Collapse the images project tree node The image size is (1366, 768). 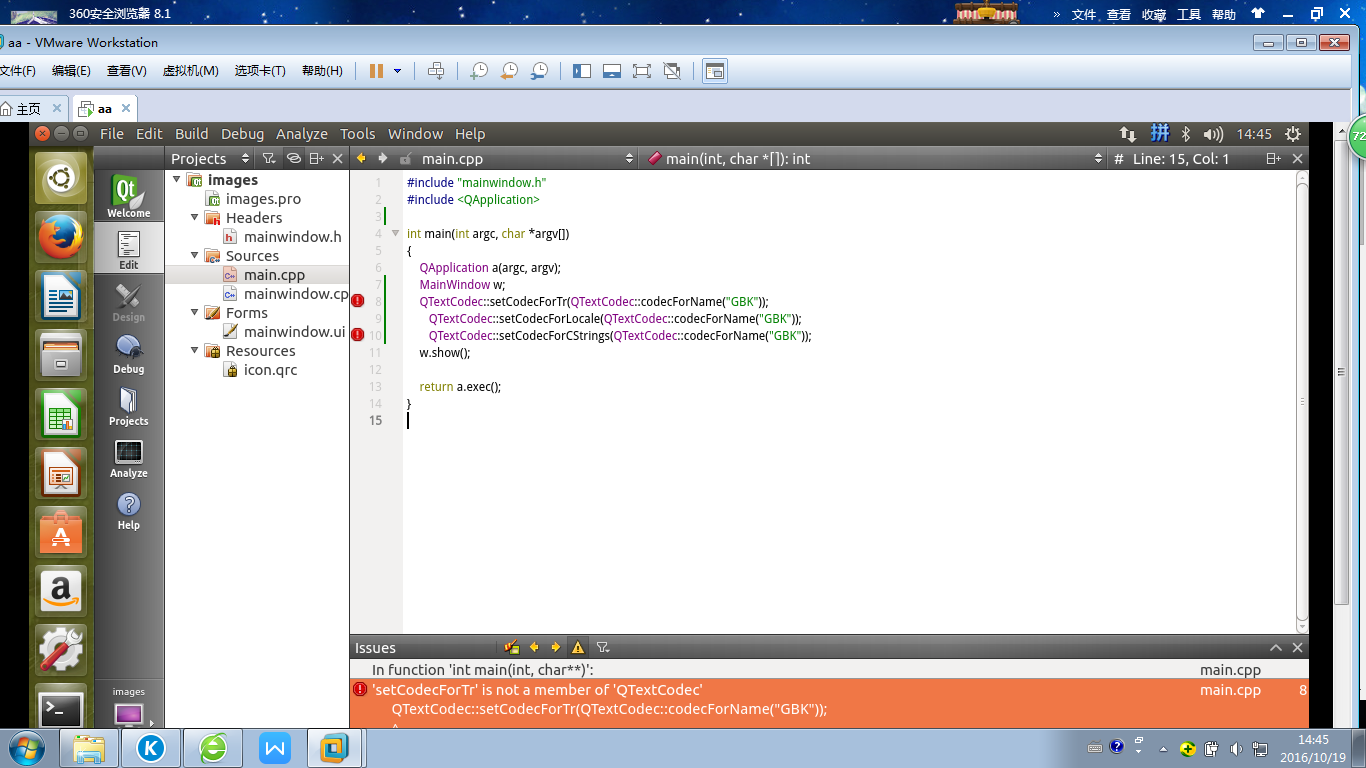click(177, 180)
